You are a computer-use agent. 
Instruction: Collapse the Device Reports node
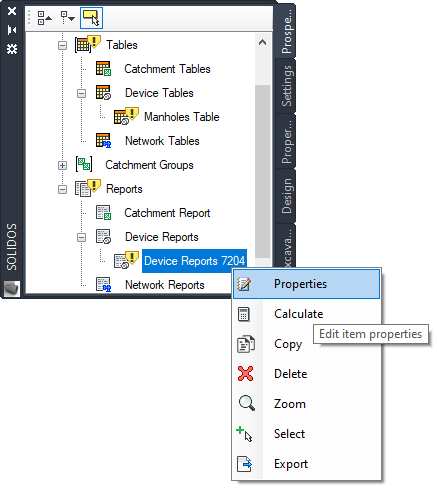coord(81,237)
